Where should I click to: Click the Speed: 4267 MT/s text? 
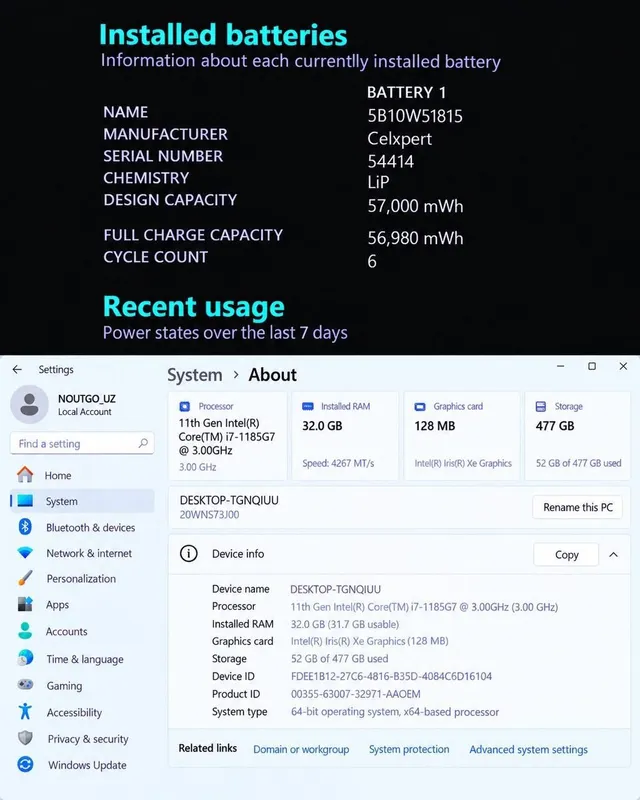pos(338,463)
